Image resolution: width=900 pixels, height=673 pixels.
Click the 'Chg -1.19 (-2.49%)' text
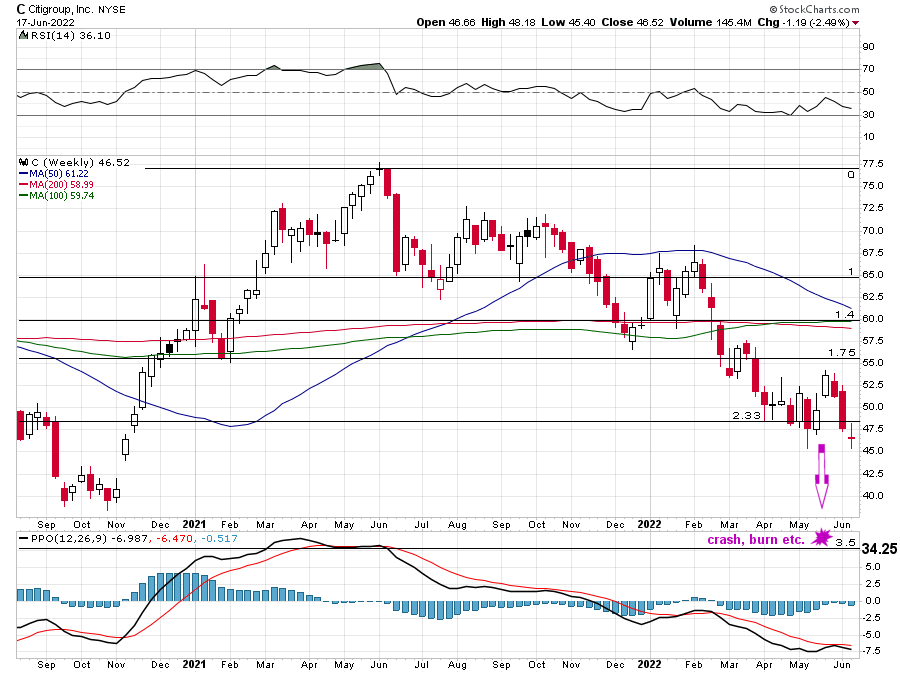click(x=804, y=22)
